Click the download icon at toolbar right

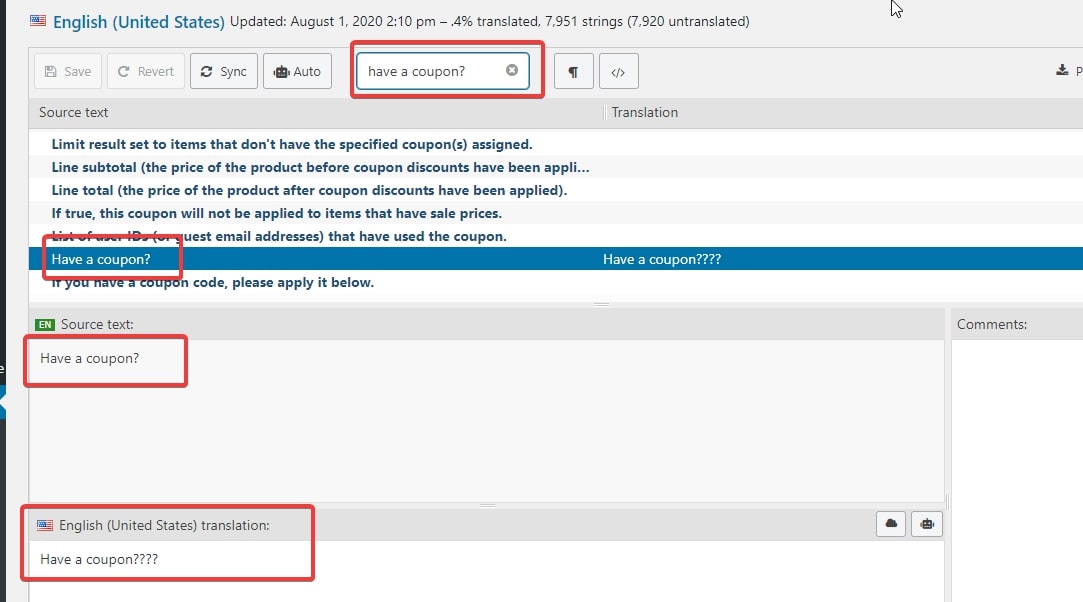coord(1062,70)
